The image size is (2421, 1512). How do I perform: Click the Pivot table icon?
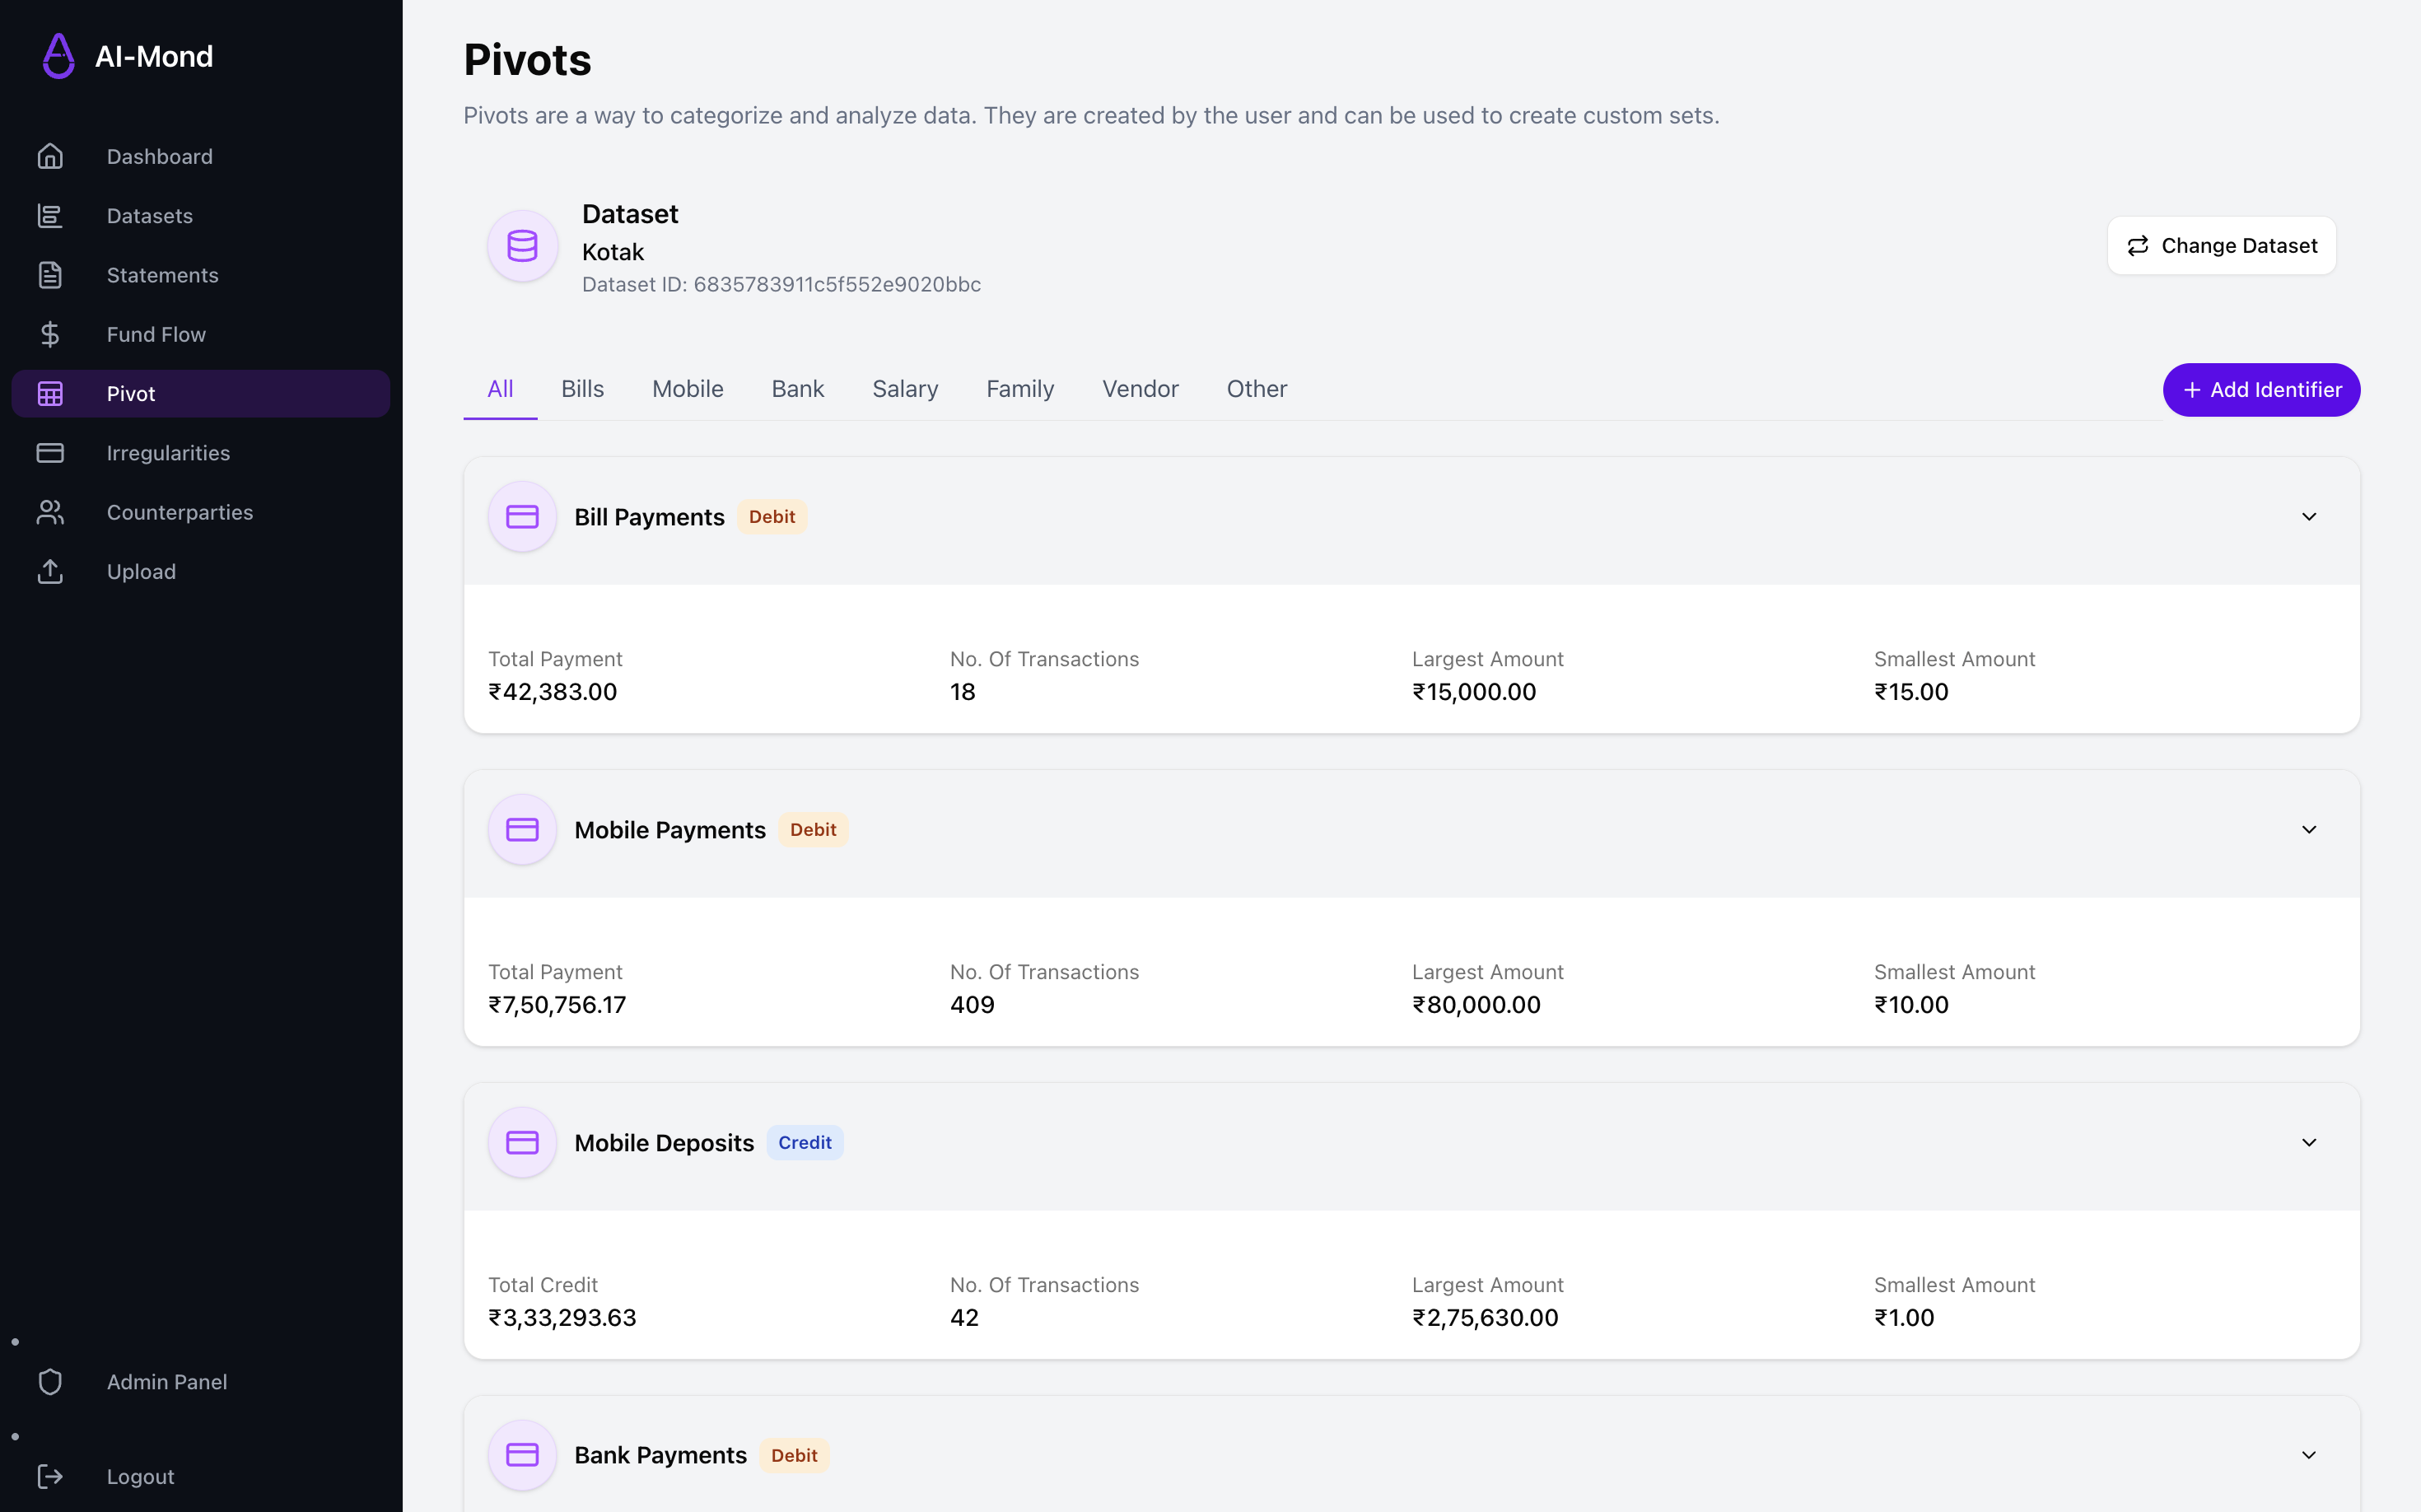(x=50, y=393)
